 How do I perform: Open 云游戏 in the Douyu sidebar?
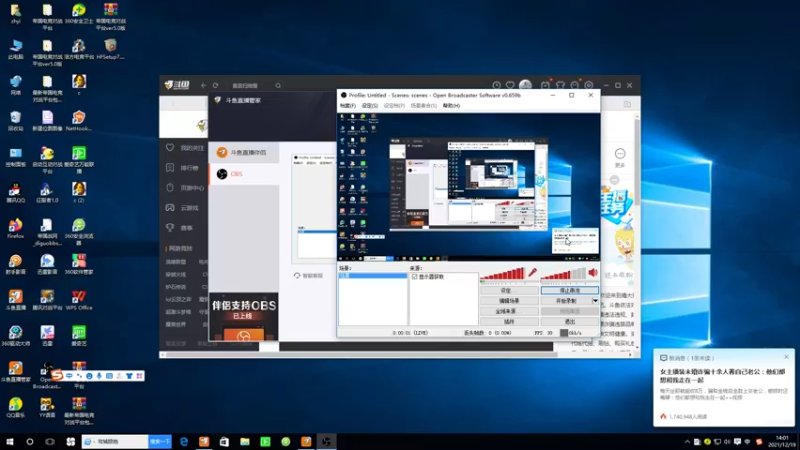pyautogui.click(x=183, y=208)
